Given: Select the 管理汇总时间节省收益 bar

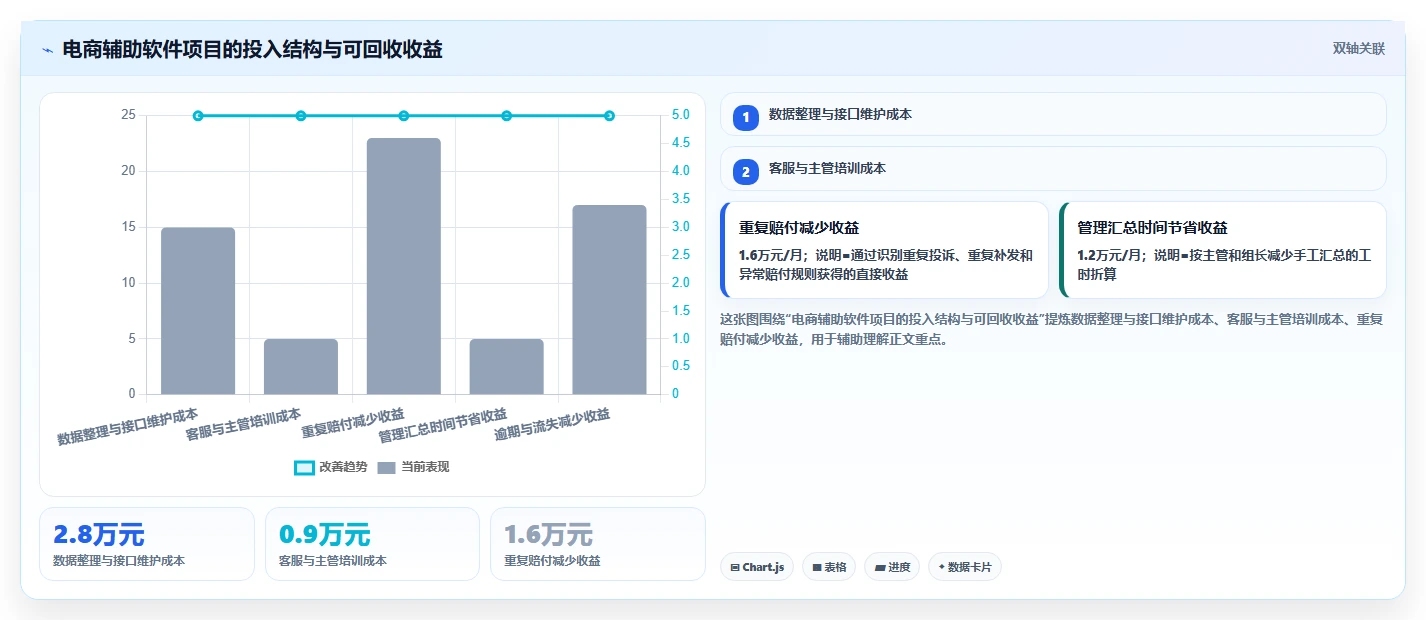Looking at the screenshot, I should [507, 366].
